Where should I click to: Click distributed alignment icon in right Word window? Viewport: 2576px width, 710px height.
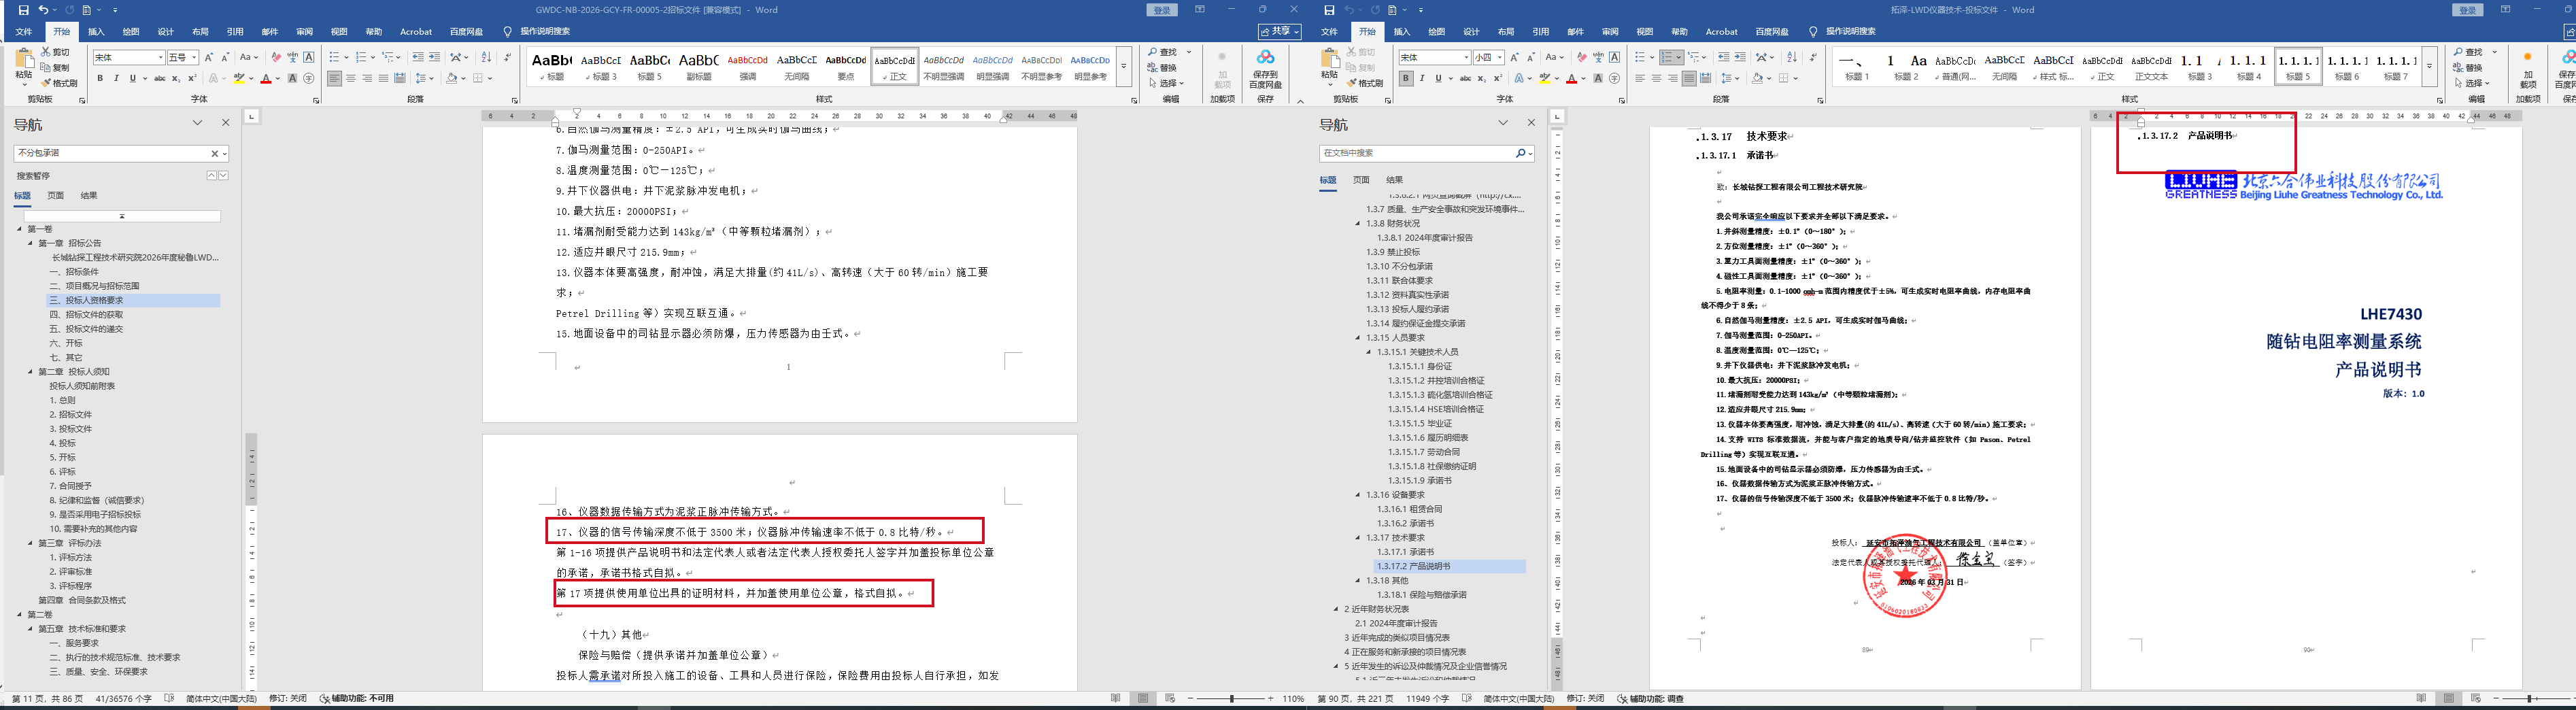pos(1706,78)
